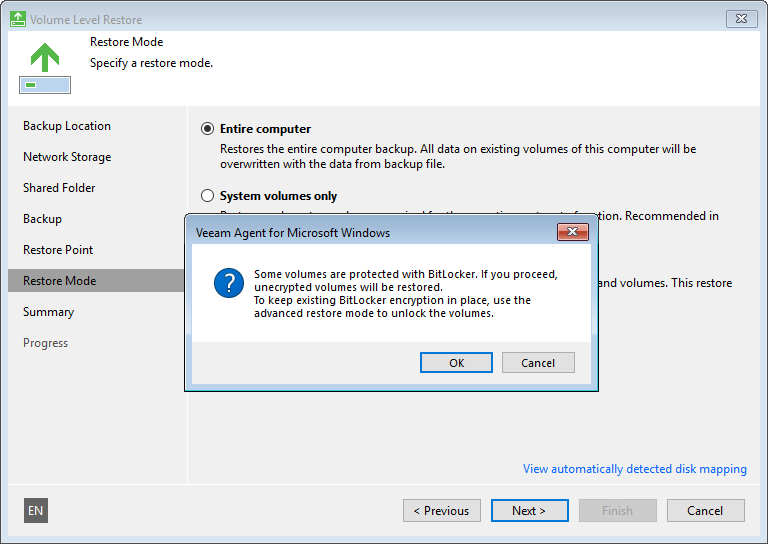Open the Network Storage step

(x=67, y=157)
